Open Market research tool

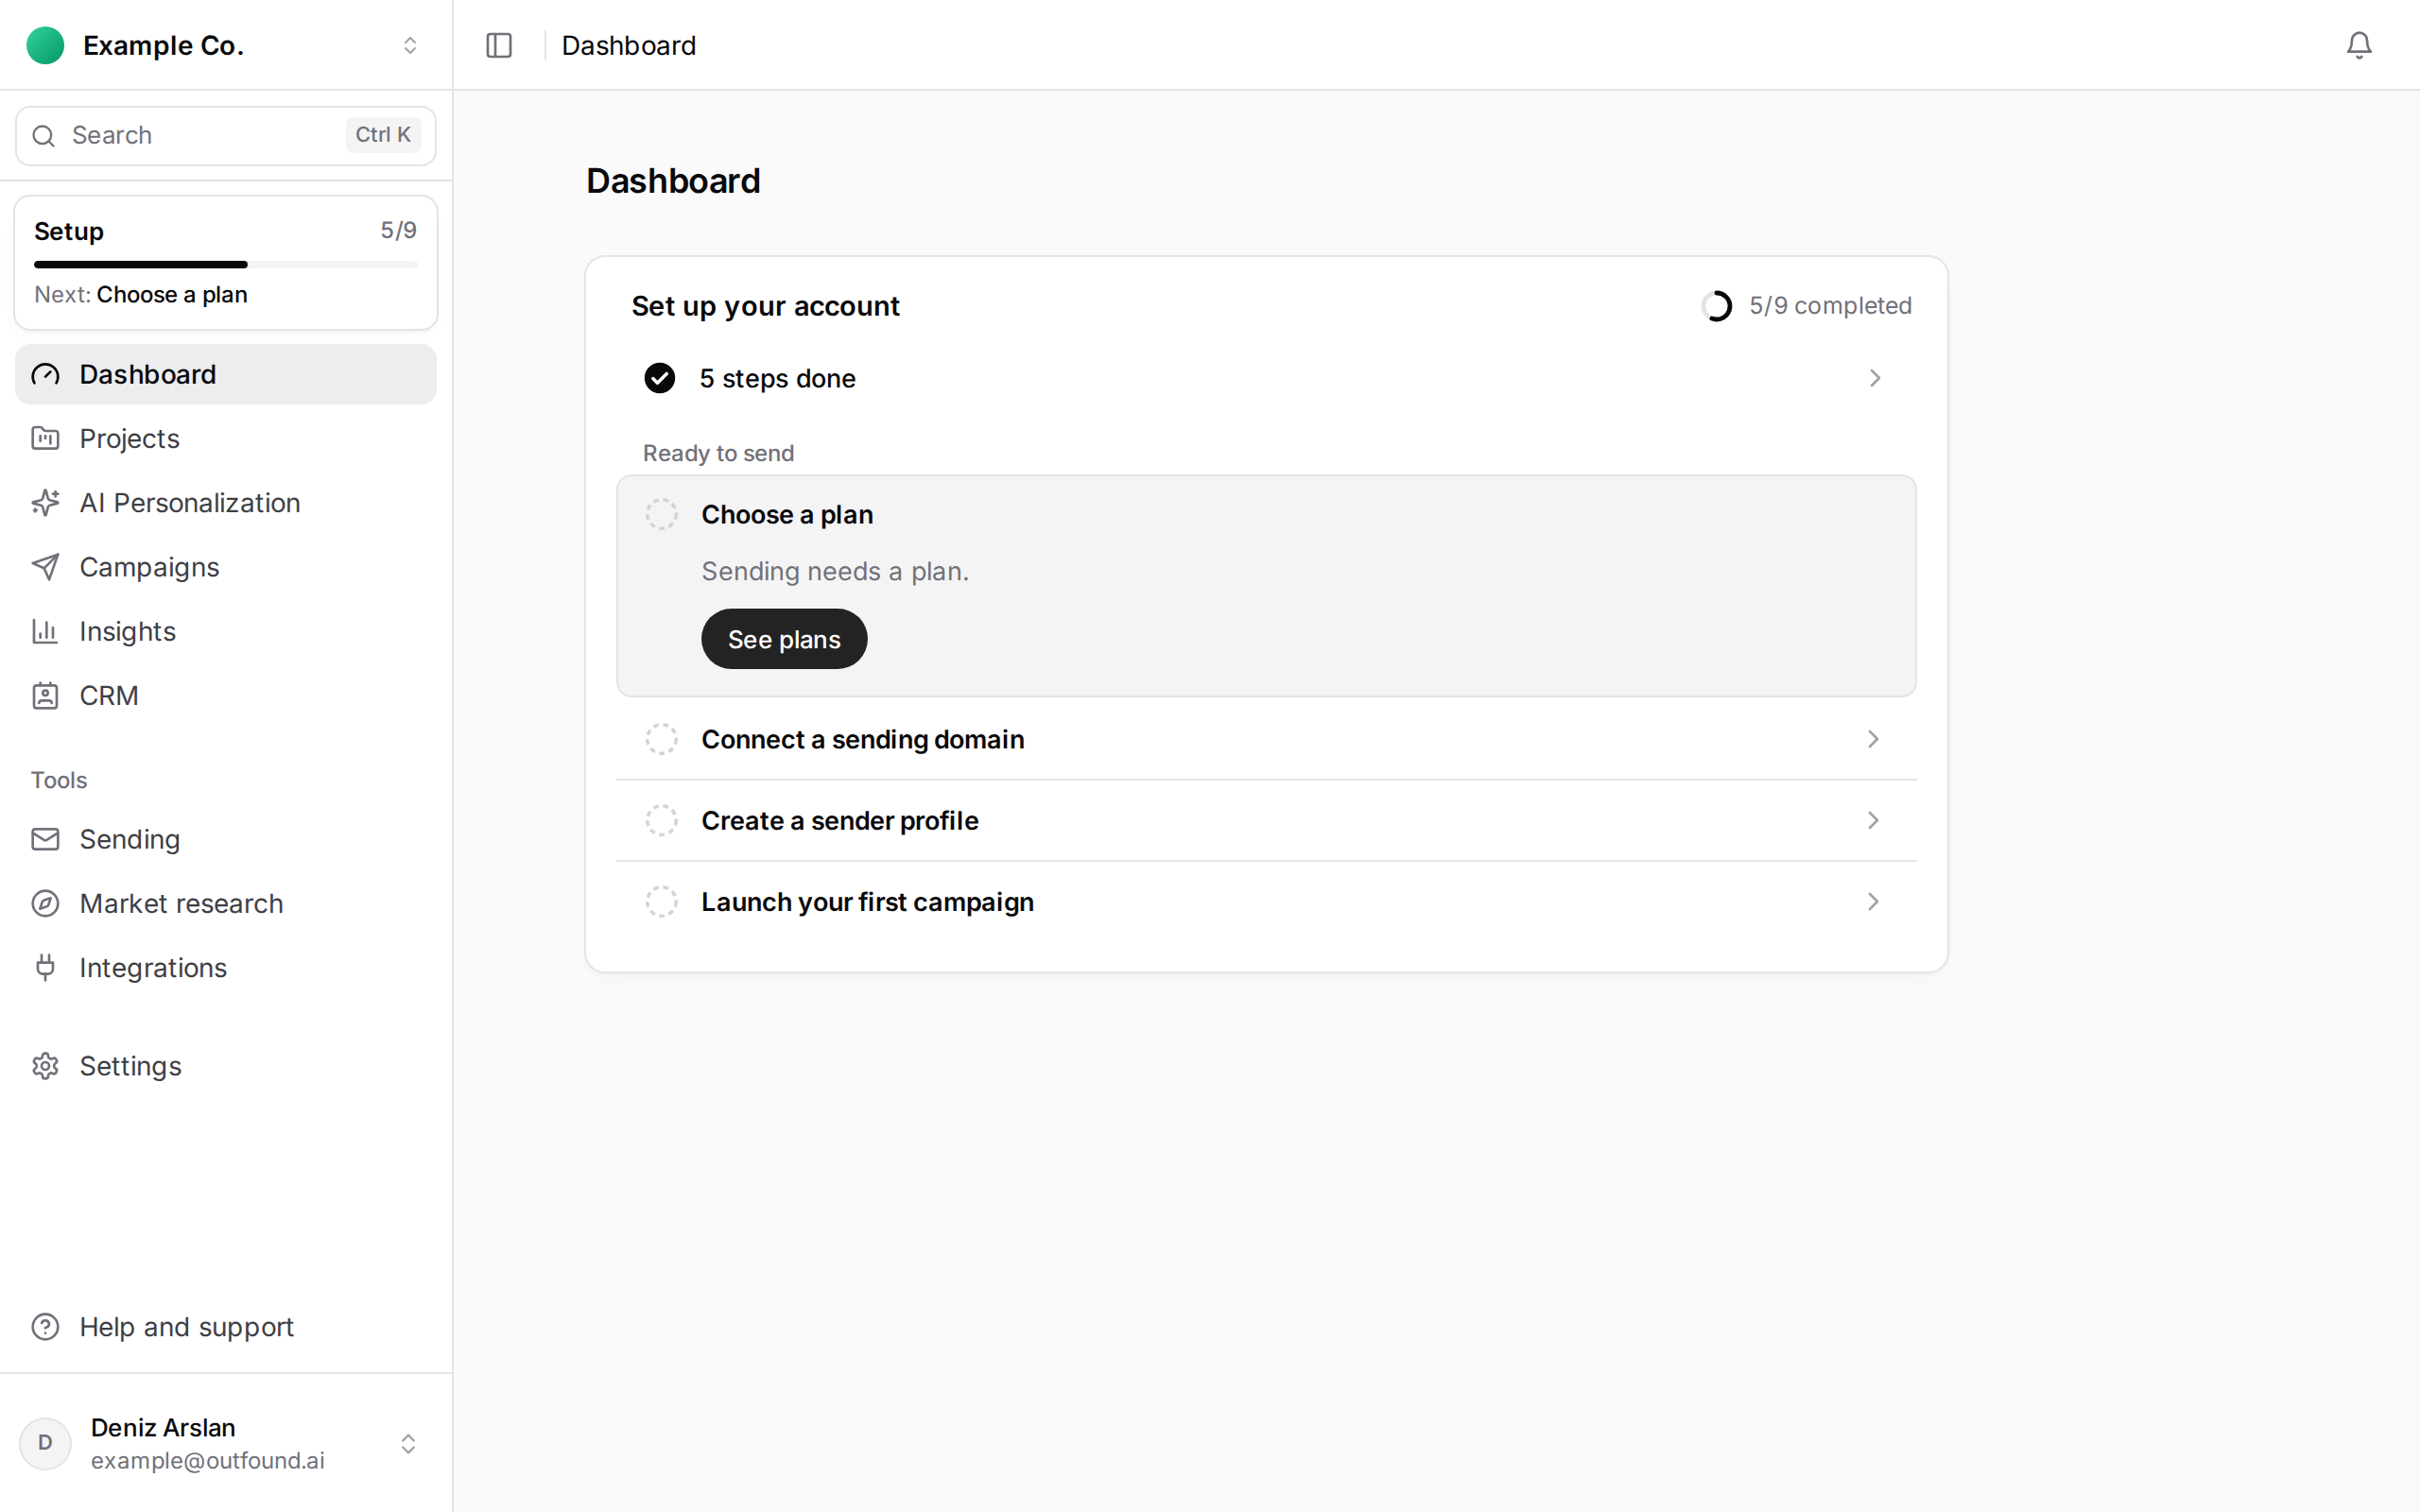[x=226, y=903]
